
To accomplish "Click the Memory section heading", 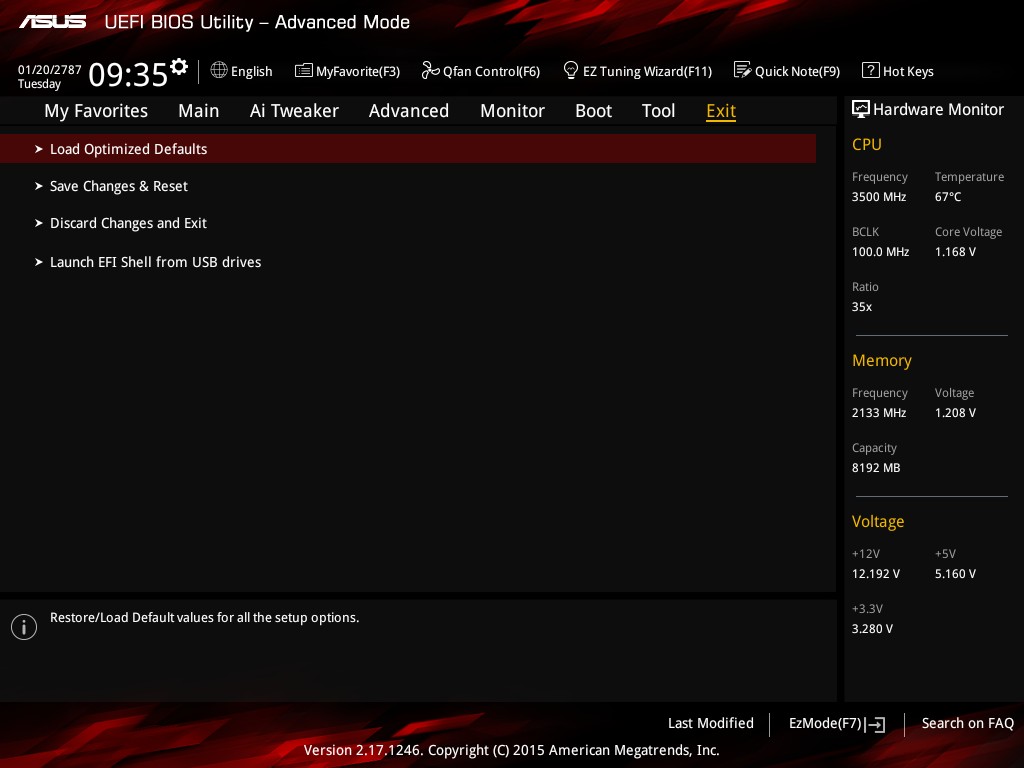I will coord(882,360).
